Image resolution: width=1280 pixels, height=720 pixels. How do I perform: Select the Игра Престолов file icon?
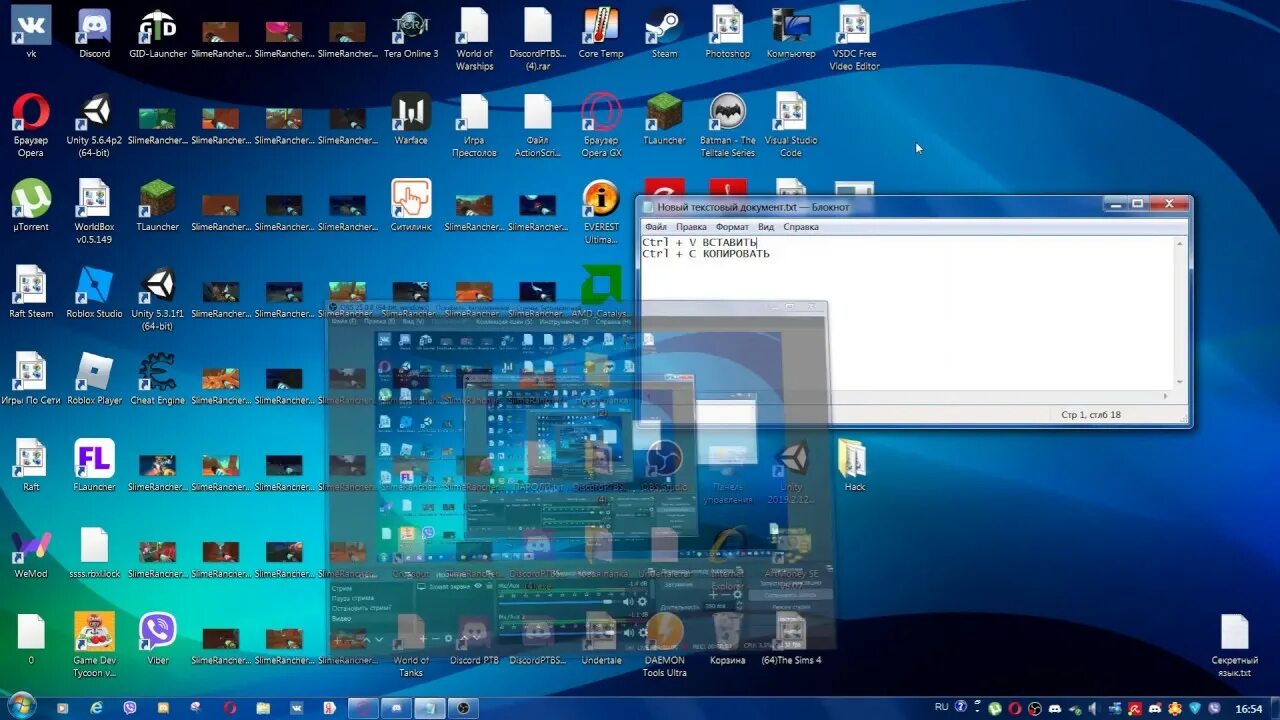[x=474, y=125]
